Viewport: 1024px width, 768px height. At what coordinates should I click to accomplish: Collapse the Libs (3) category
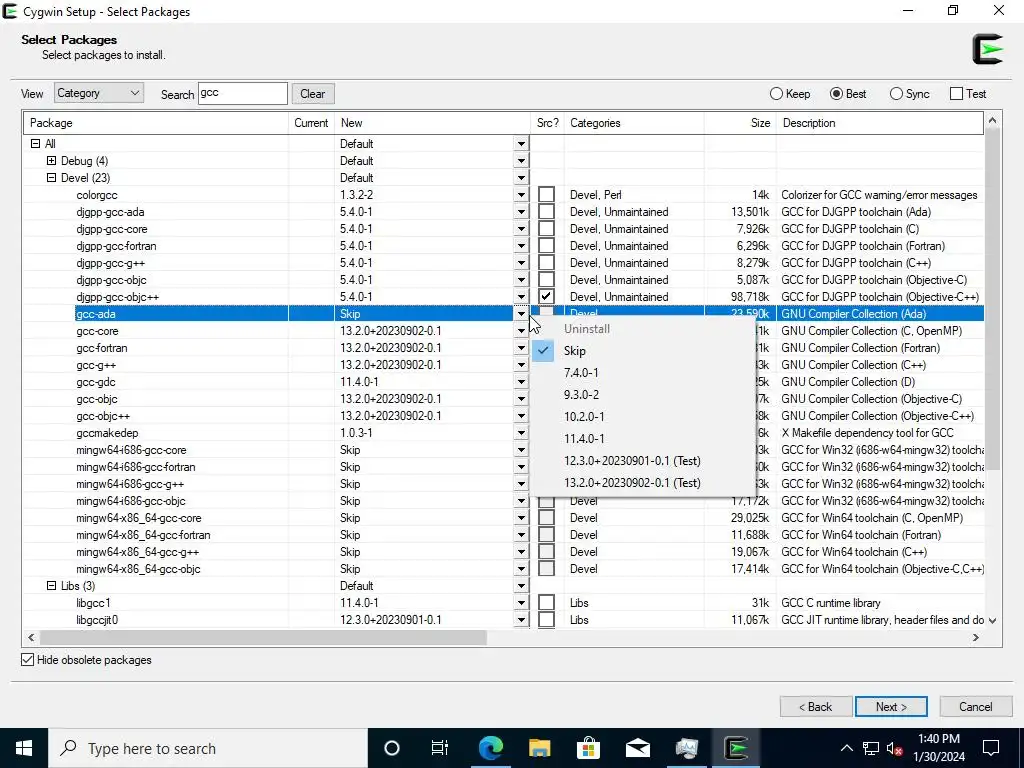coord(52,586)
